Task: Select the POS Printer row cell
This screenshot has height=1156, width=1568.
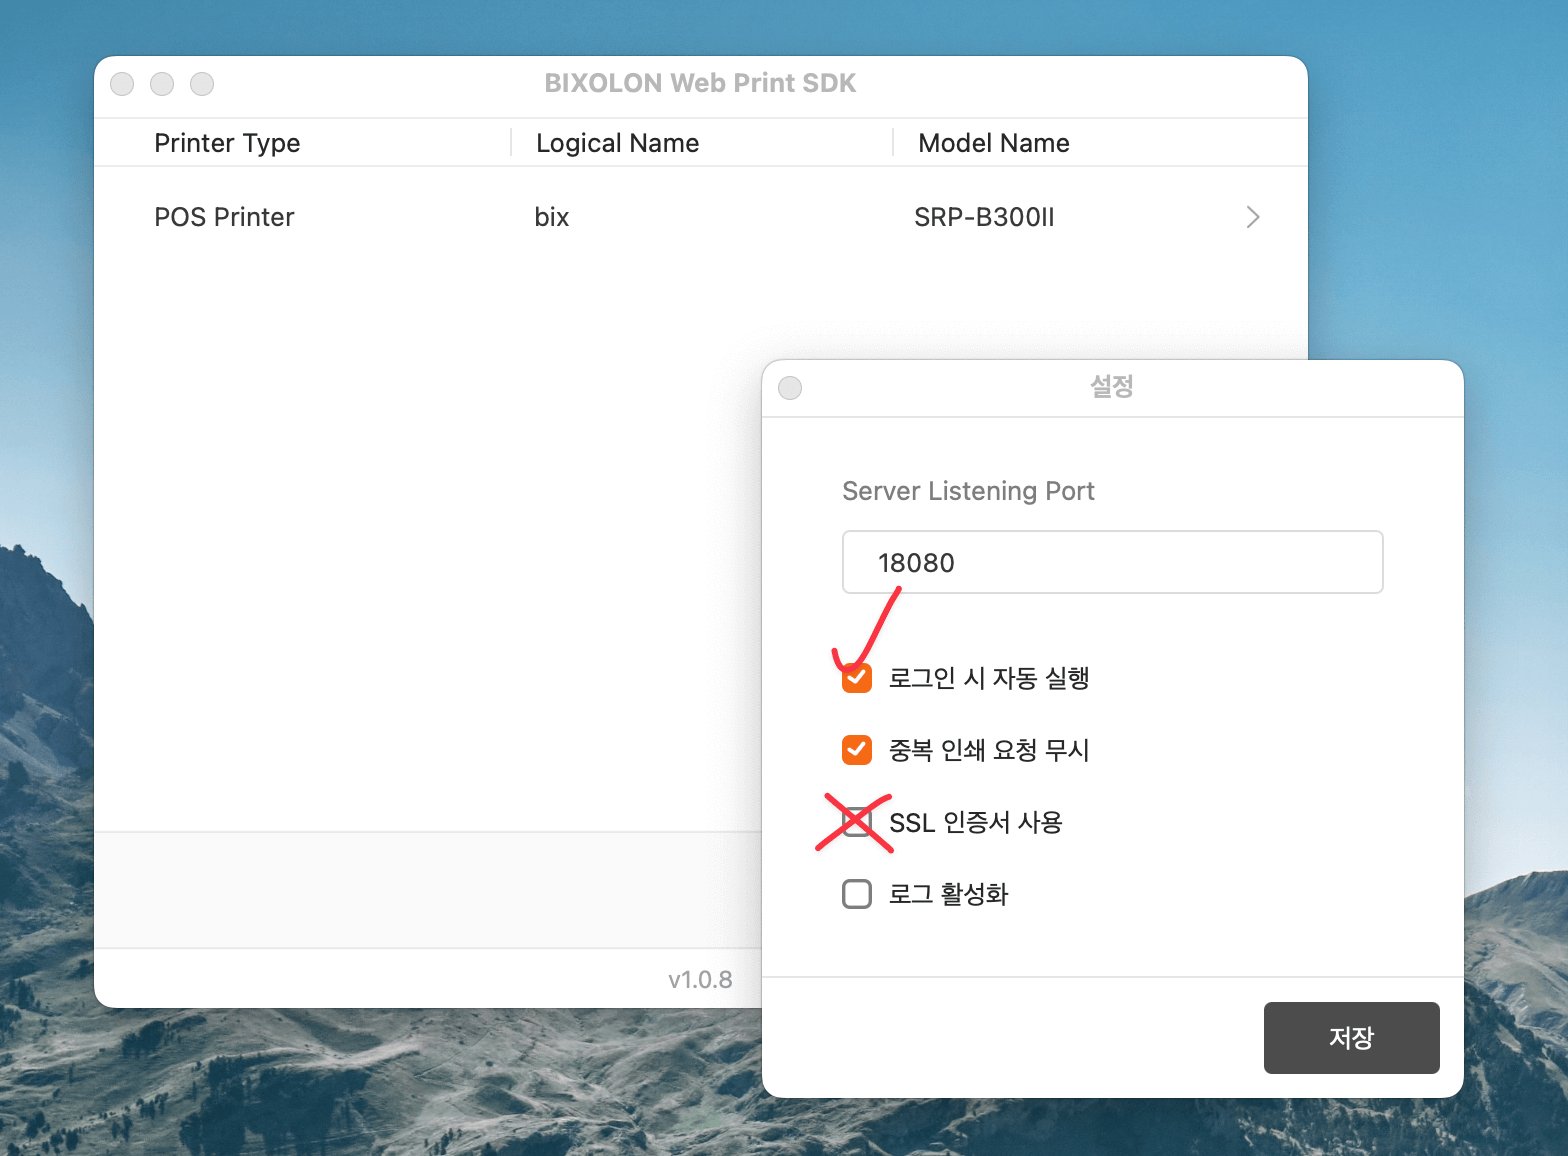Action: 224,217
